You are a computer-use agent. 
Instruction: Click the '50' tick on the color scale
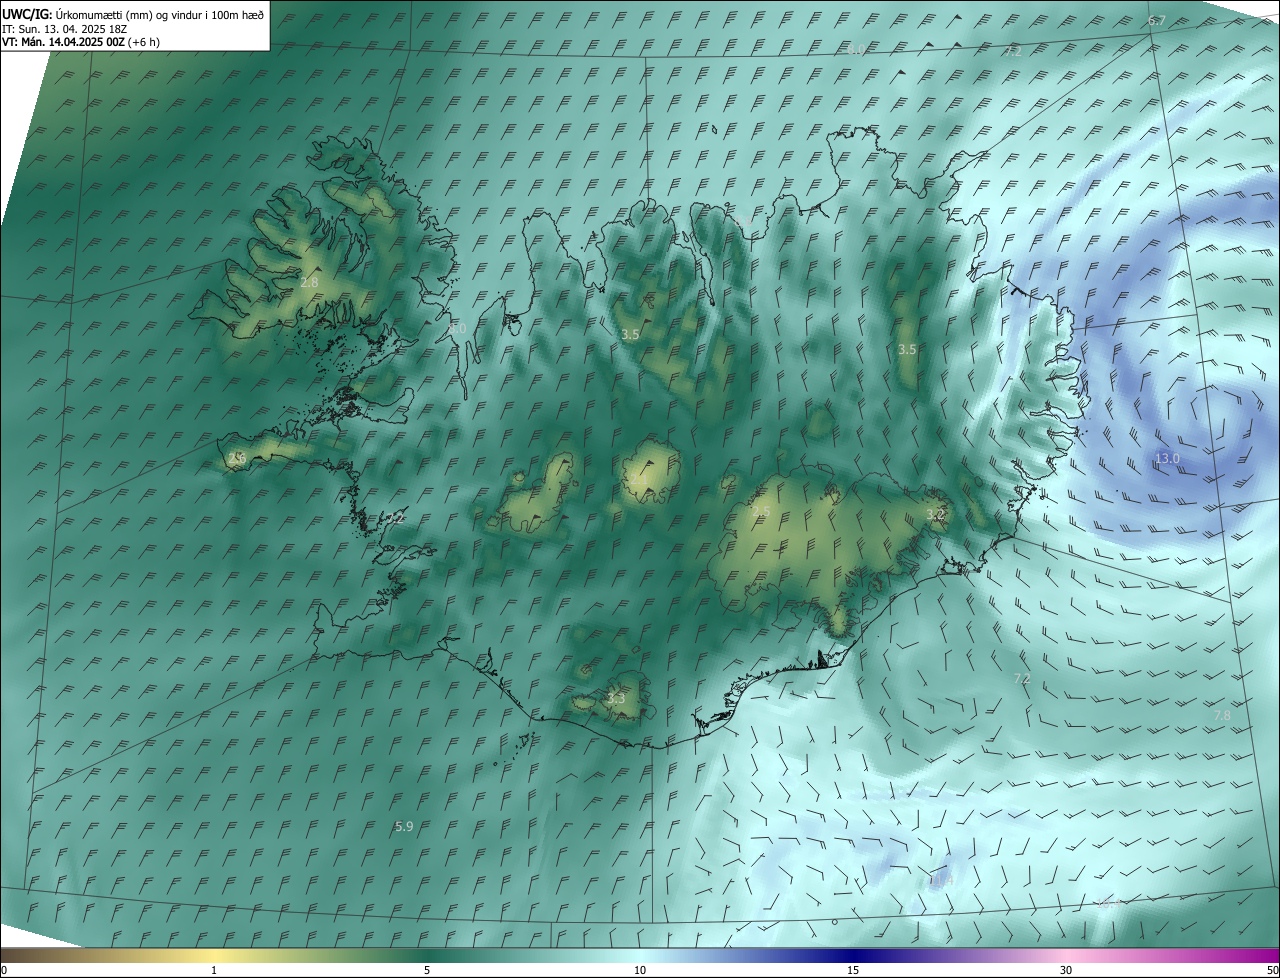[1272, 970]
